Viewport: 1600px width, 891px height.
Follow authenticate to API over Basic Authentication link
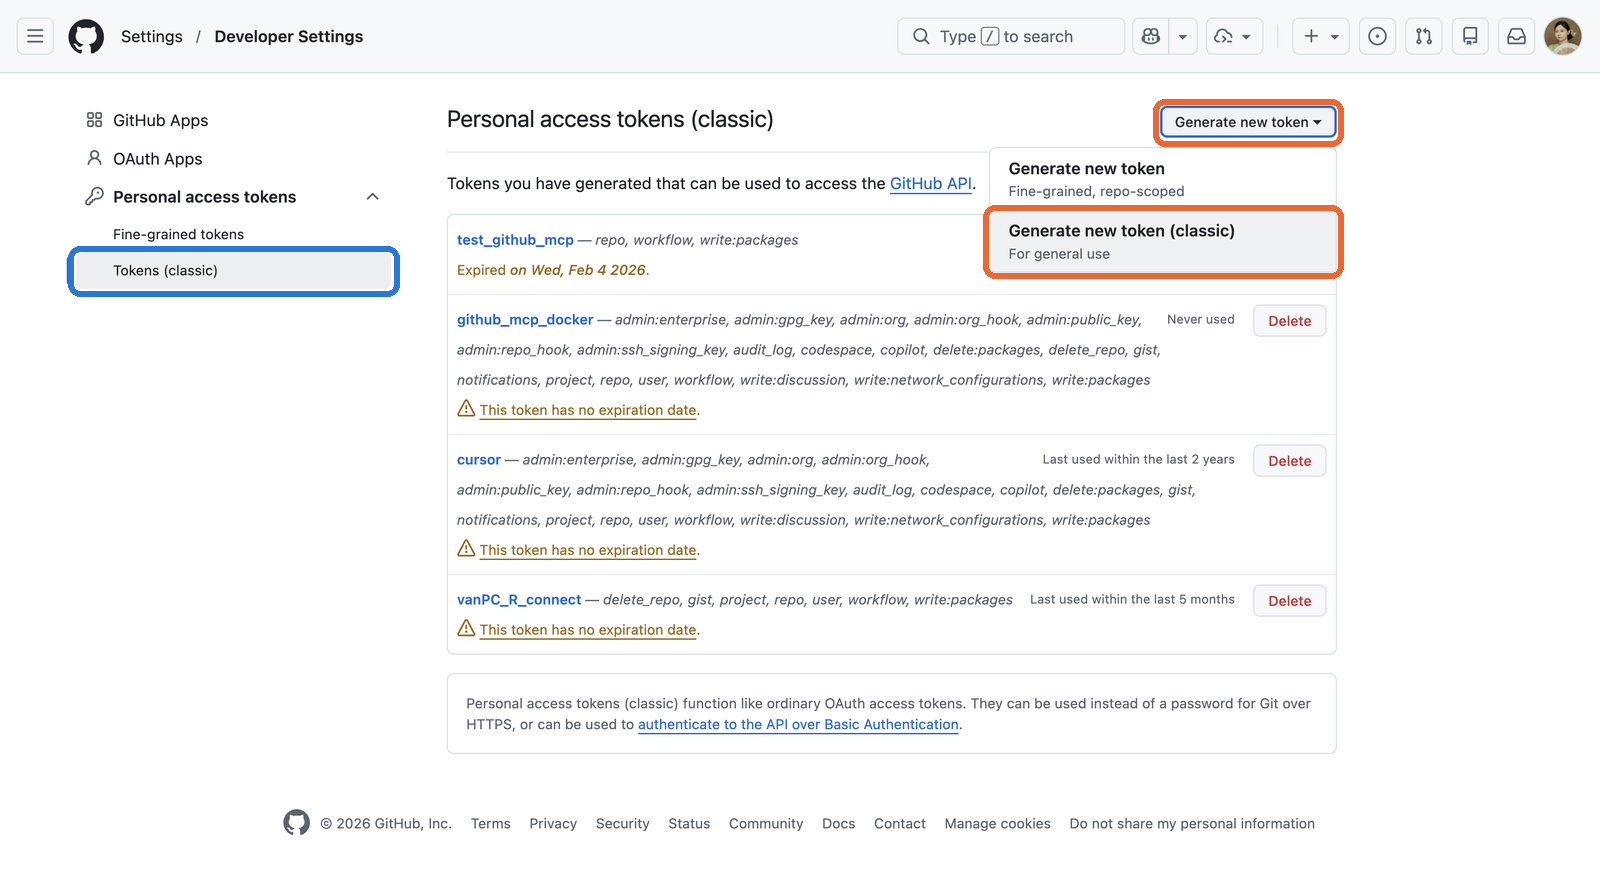pyautogui.click(x=798, y=725)
